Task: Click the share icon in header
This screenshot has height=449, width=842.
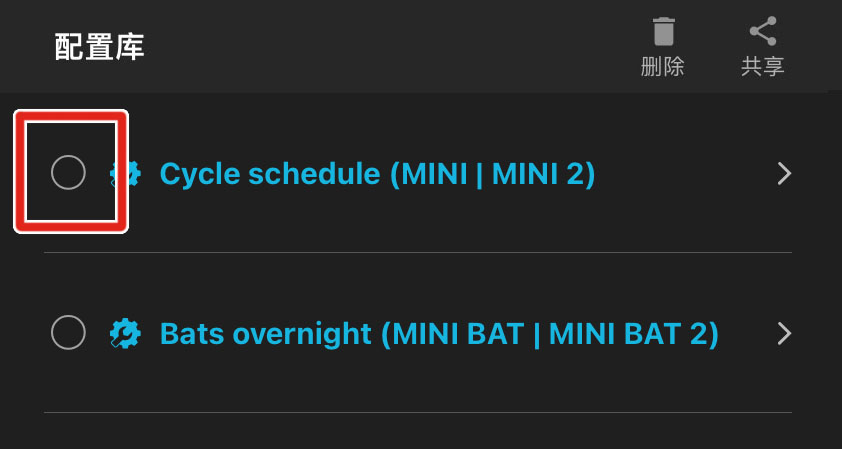Action: coord(763,33)
